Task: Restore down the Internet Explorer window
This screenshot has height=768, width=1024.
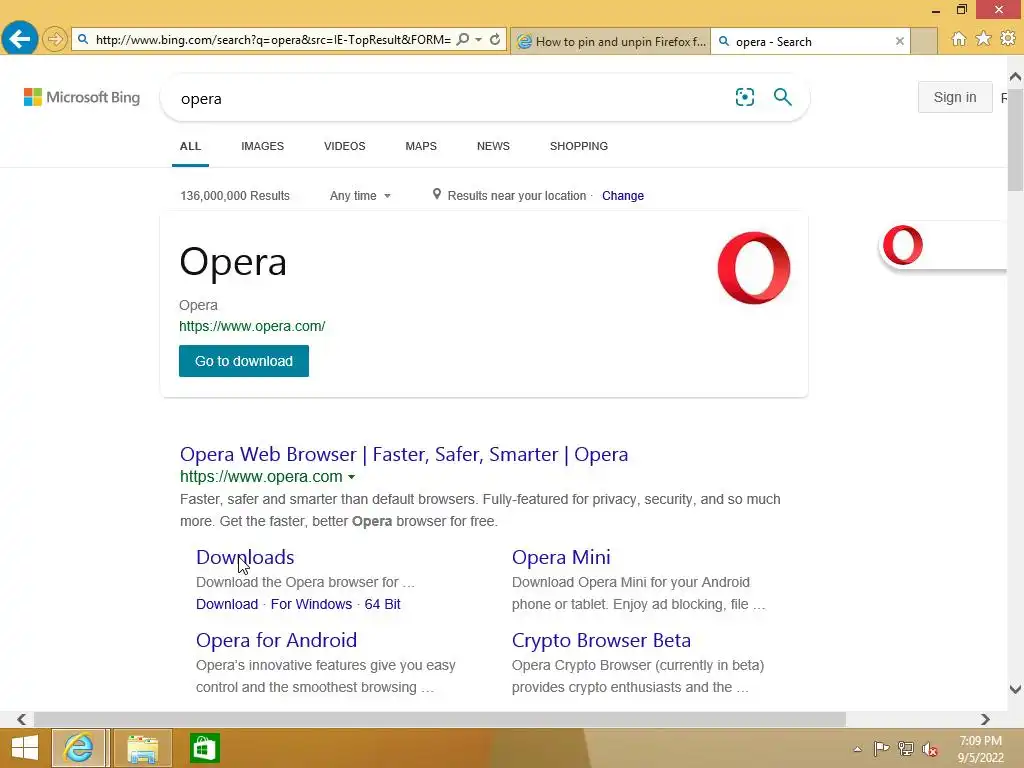Action: coord(961,9)
